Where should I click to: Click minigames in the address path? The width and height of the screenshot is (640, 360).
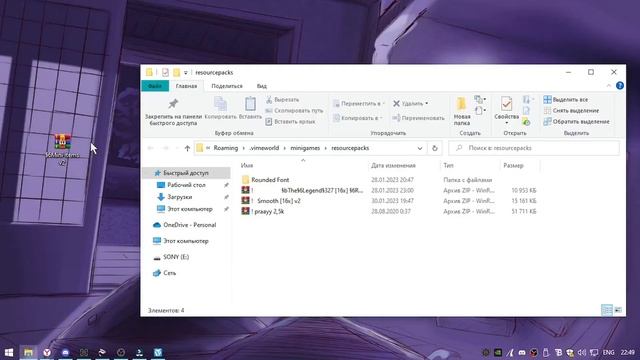[x=305, y=148]
